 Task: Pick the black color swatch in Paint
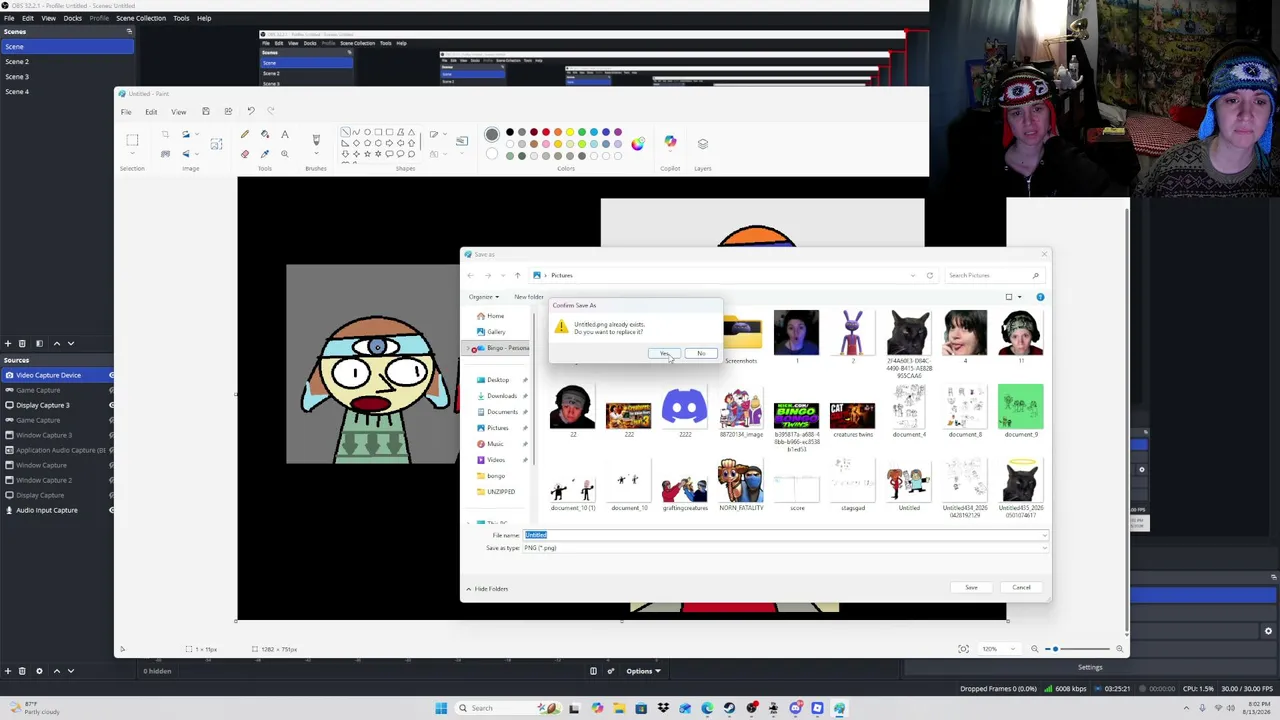pyautogui.click(x=510, y=132)
